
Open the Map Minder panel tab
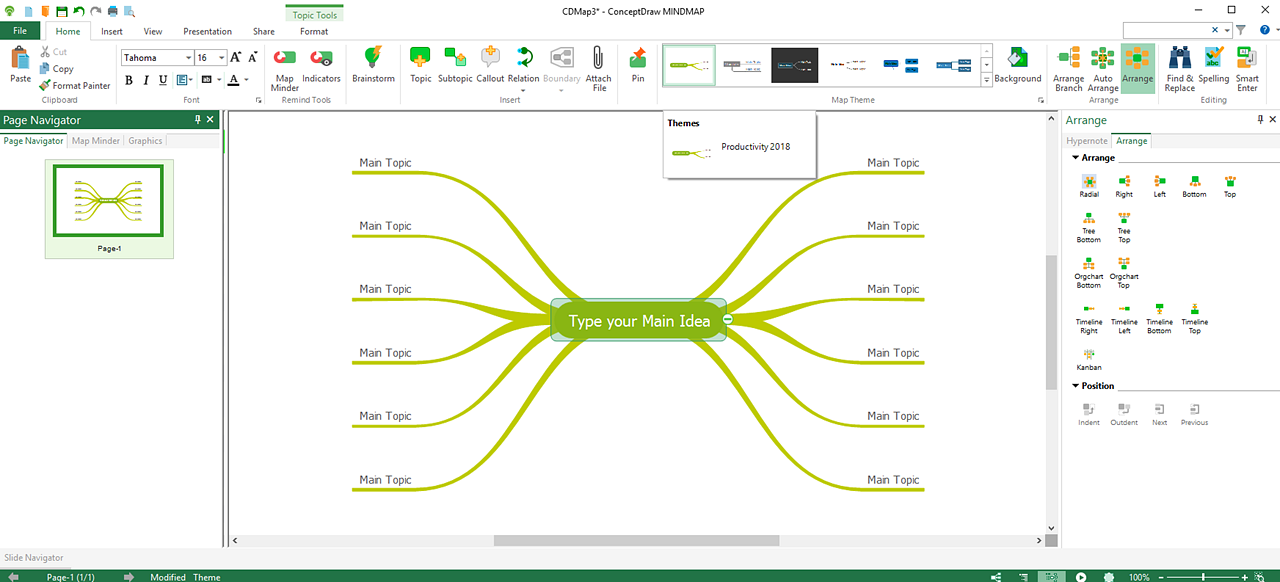tap(95, 140)
